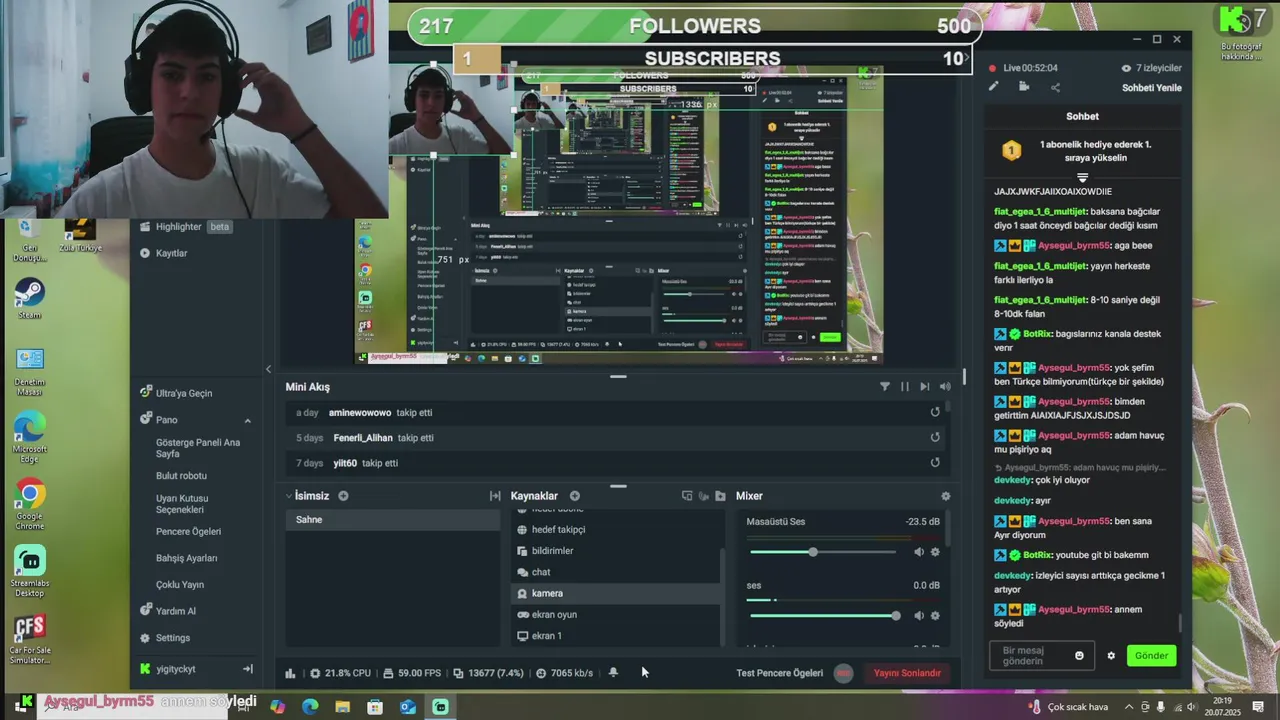
Task: Open the scene transitions icon
Action: (x=495, y=496)
